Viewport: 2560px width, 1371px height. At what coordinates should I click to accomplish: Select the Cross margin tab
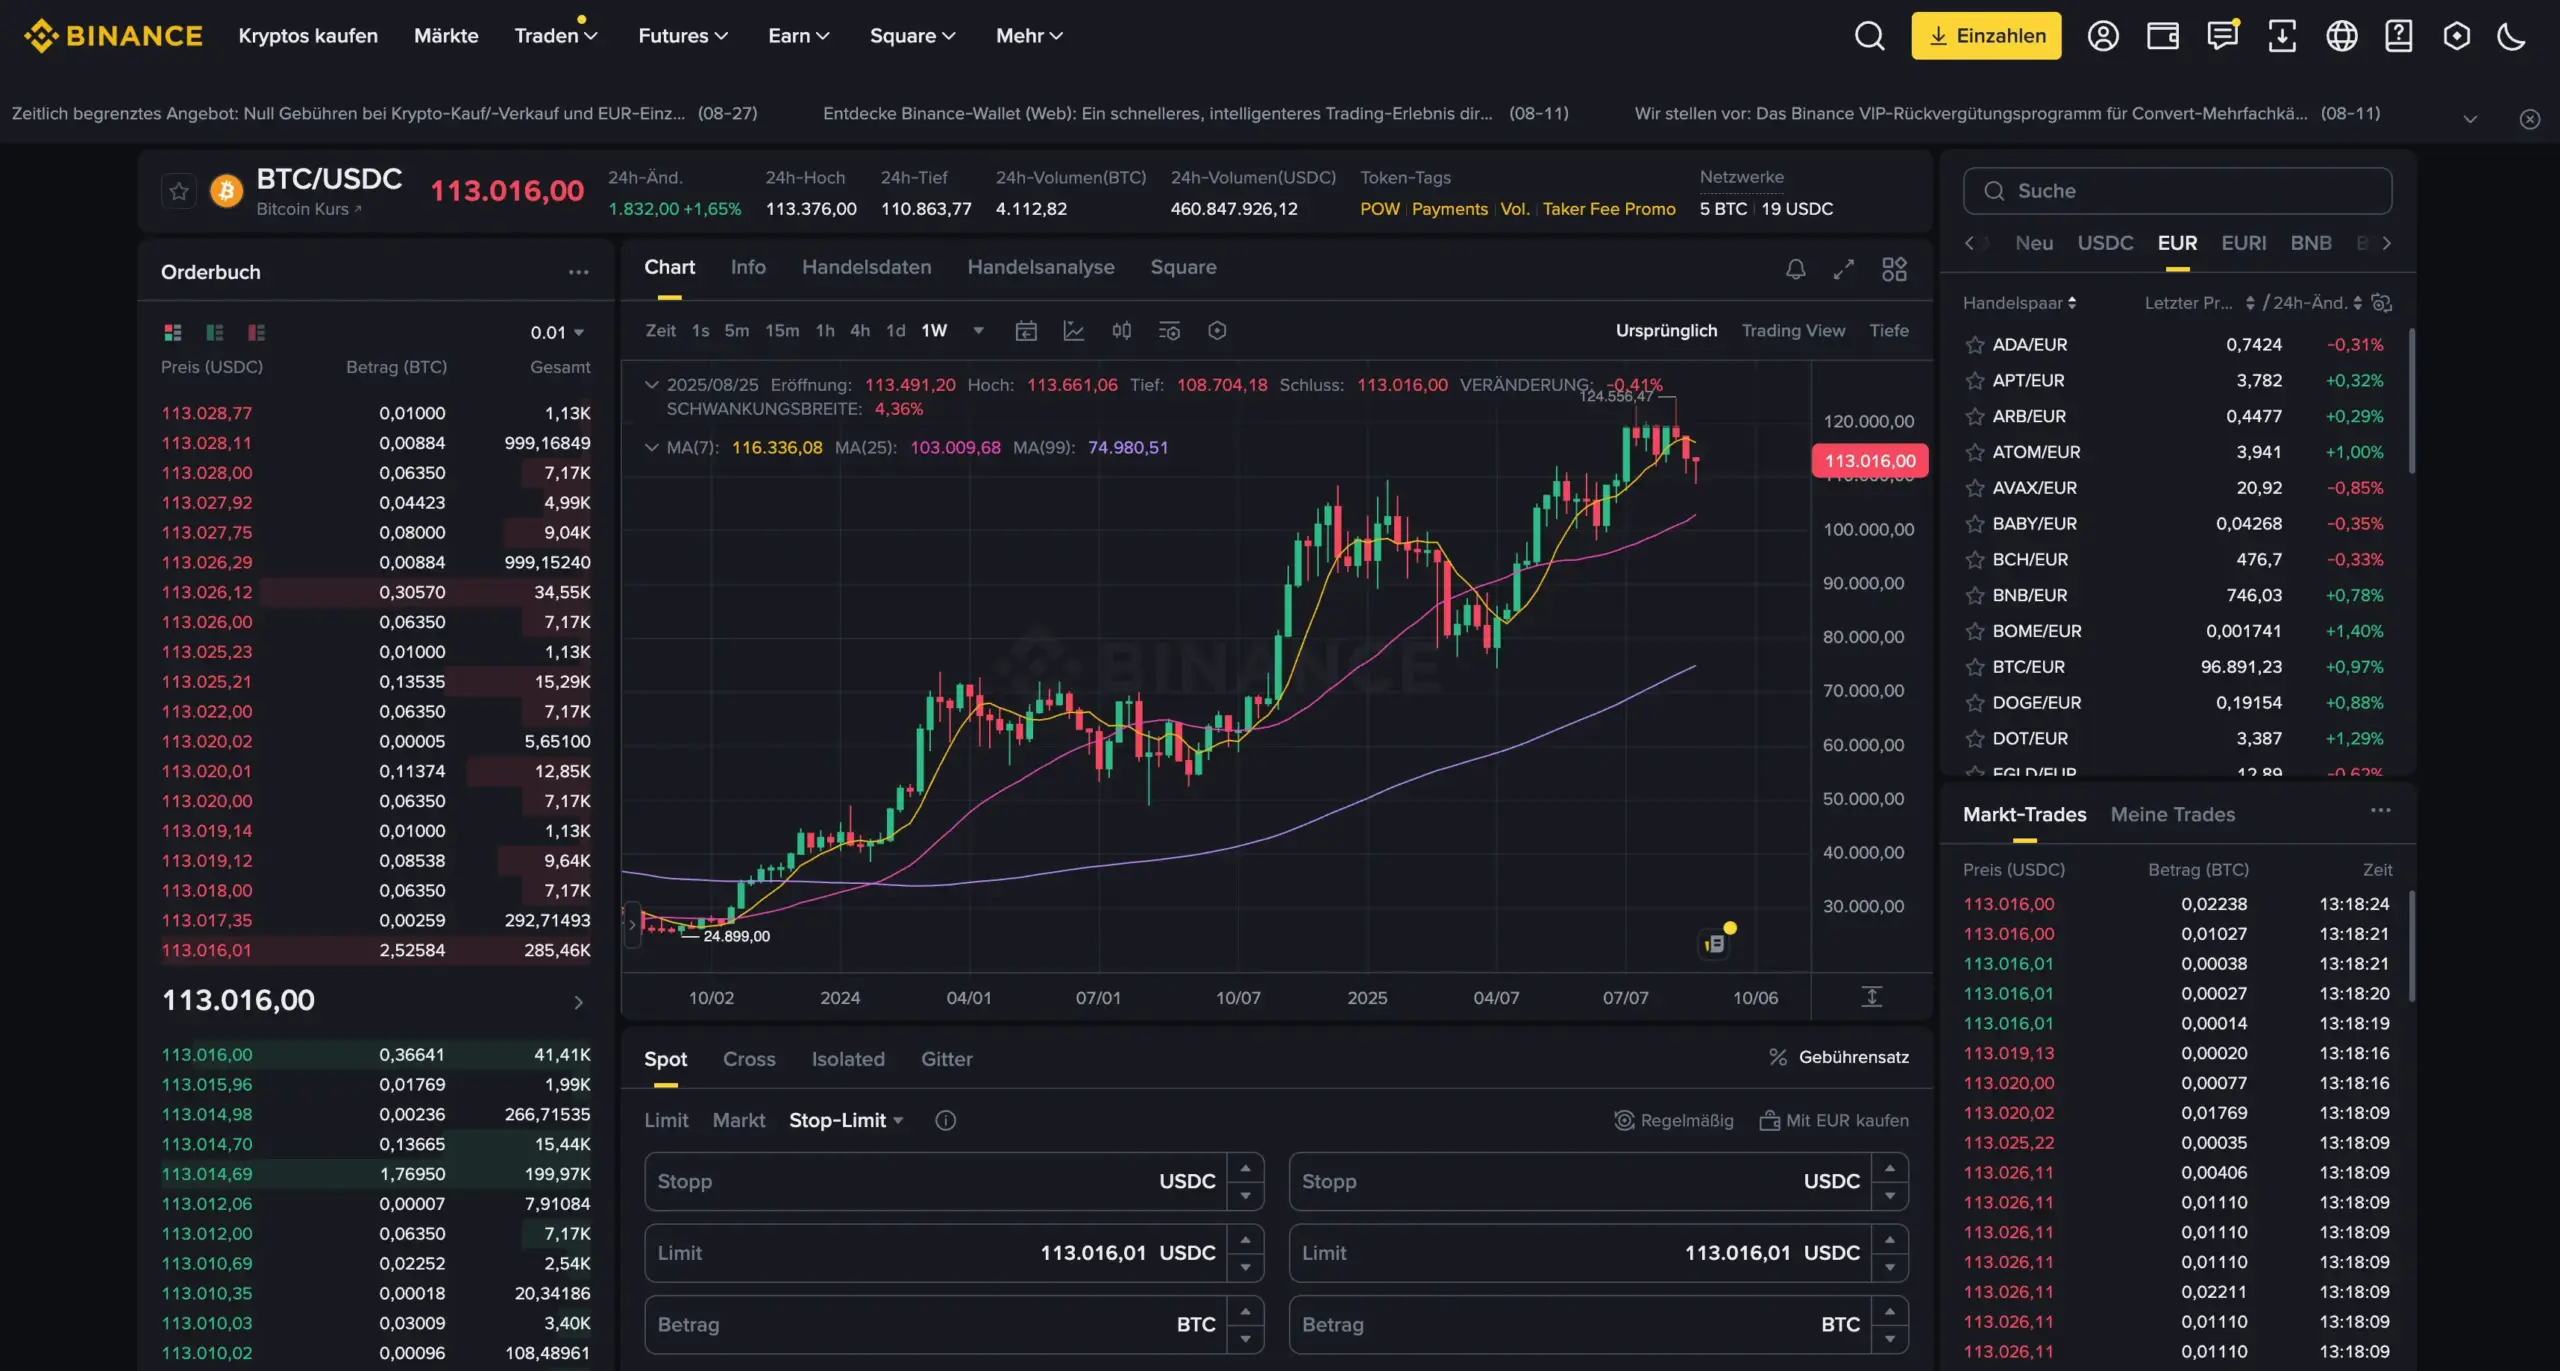[x=749, y=1059]
